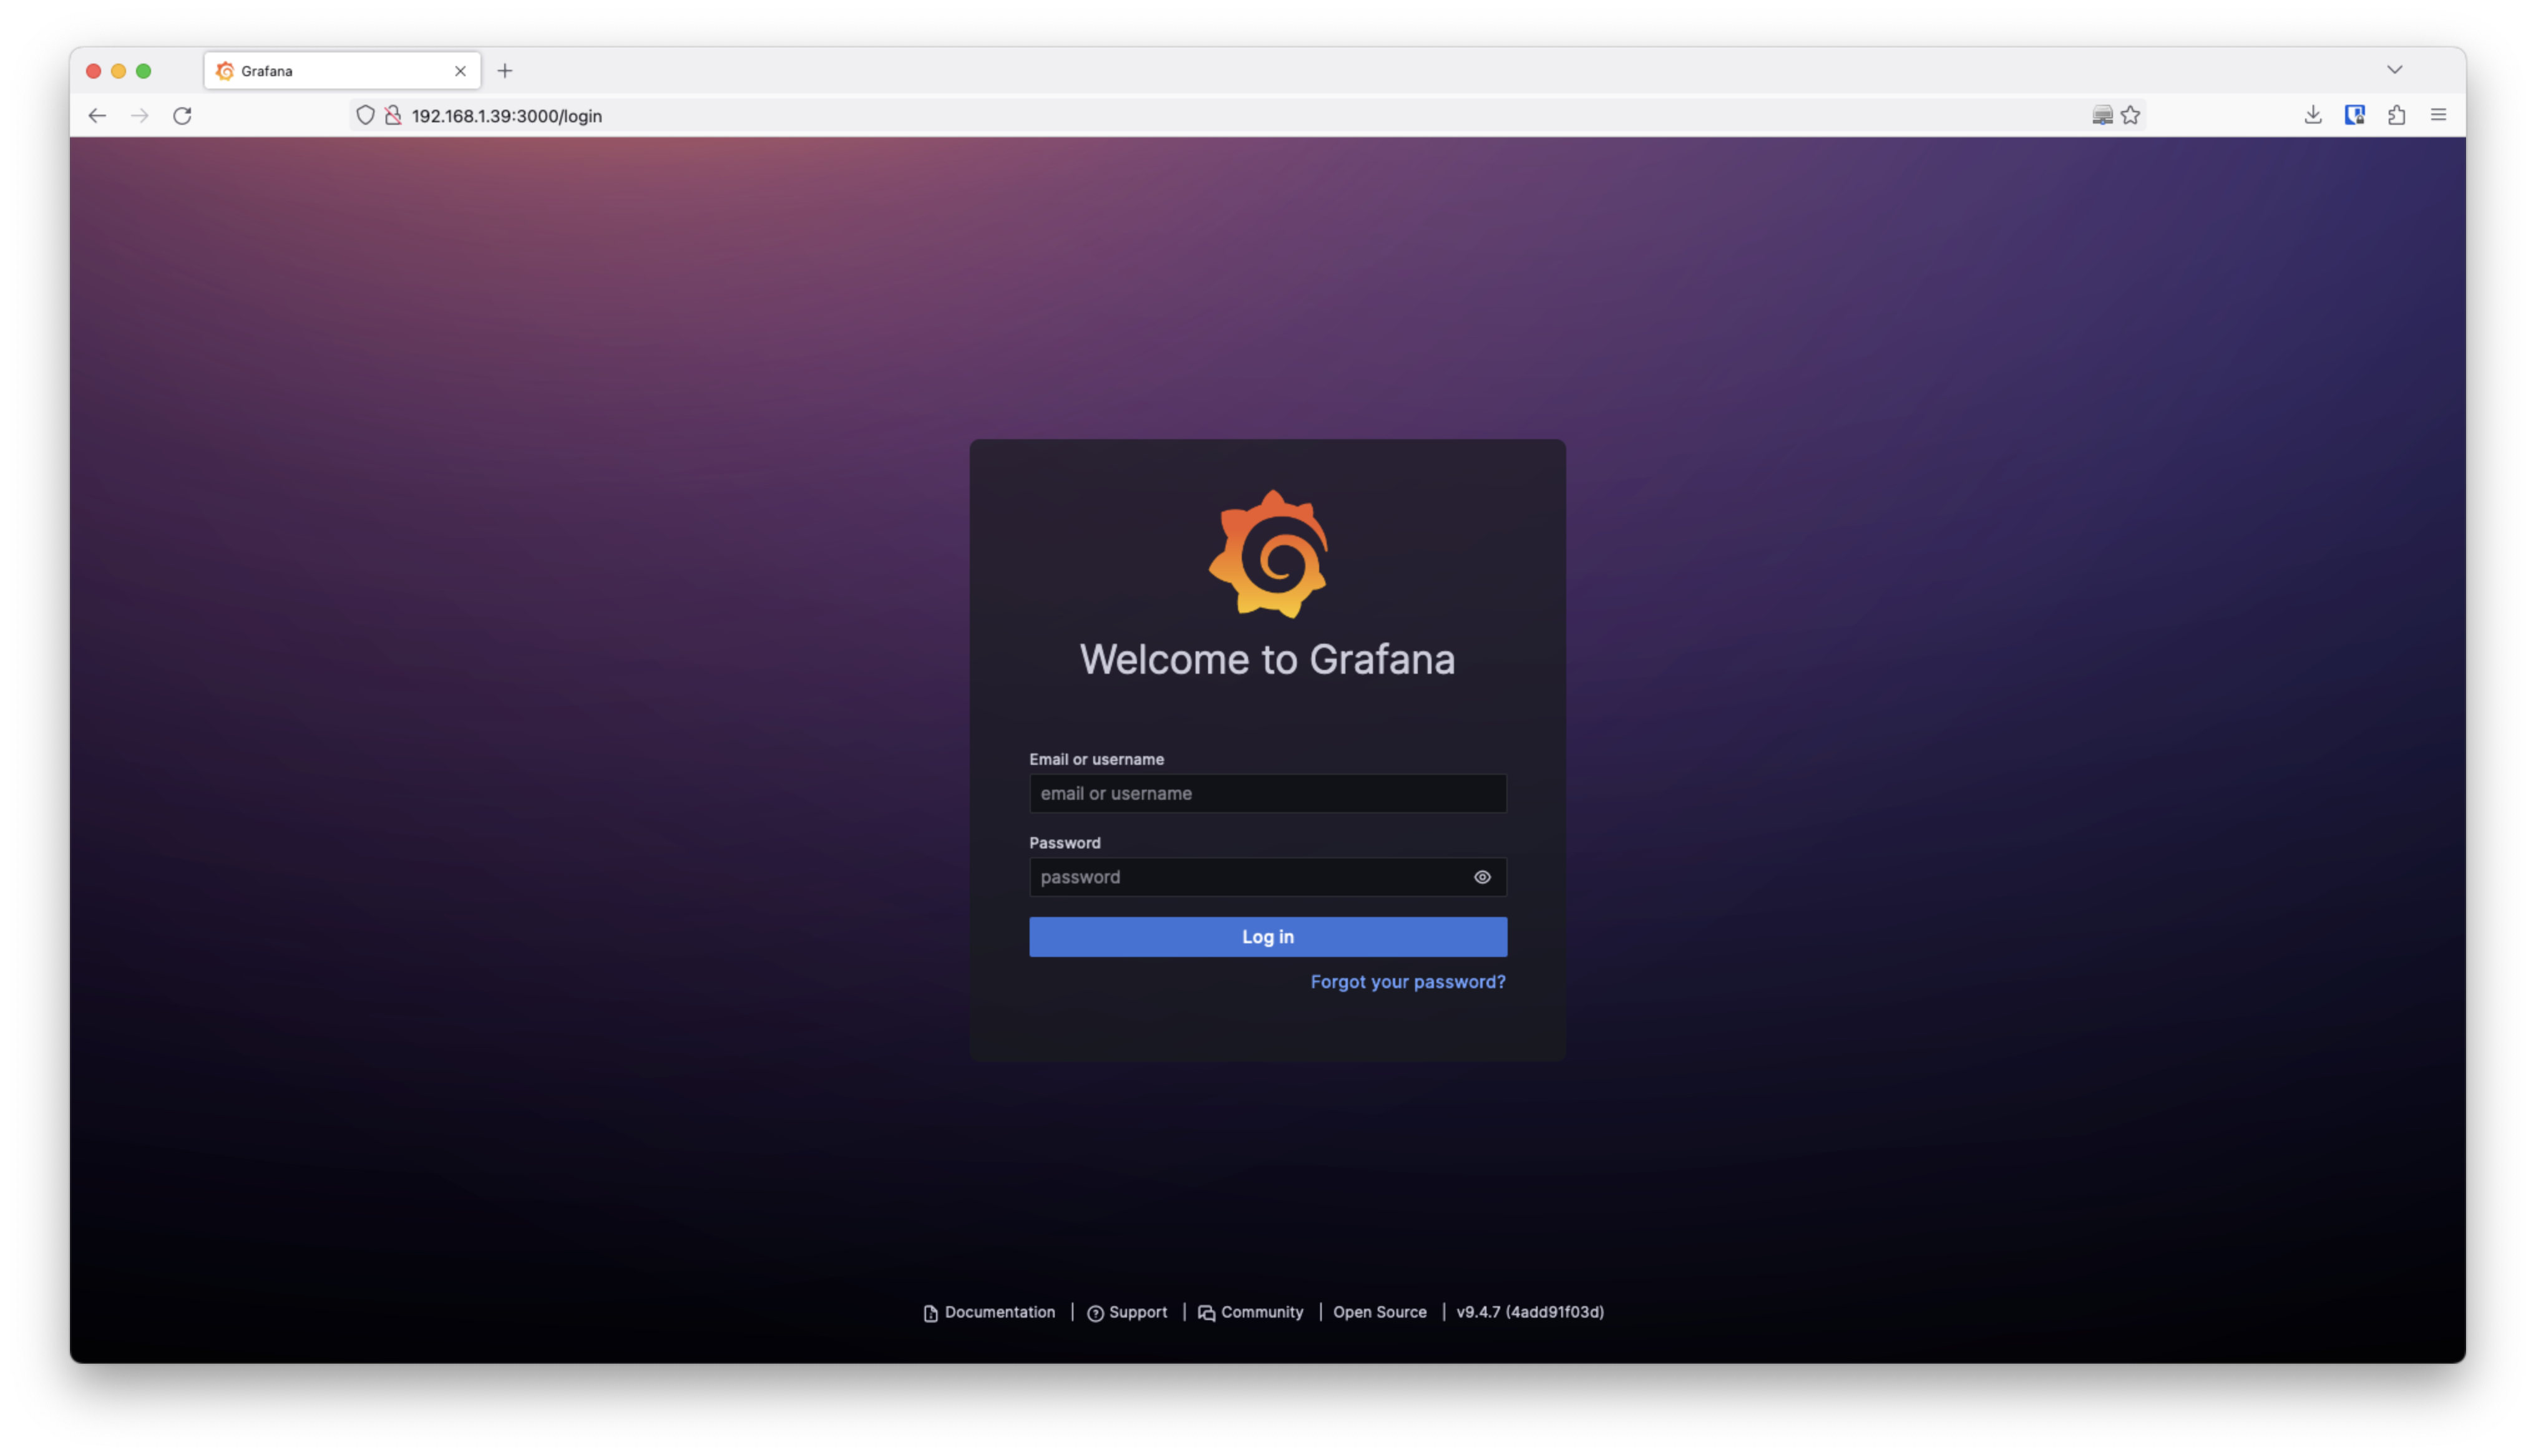Image resolution: width=2536 pixels, height=1456 pixels.
Task: Open a new tab with the plus button
Action: (505, 70)
